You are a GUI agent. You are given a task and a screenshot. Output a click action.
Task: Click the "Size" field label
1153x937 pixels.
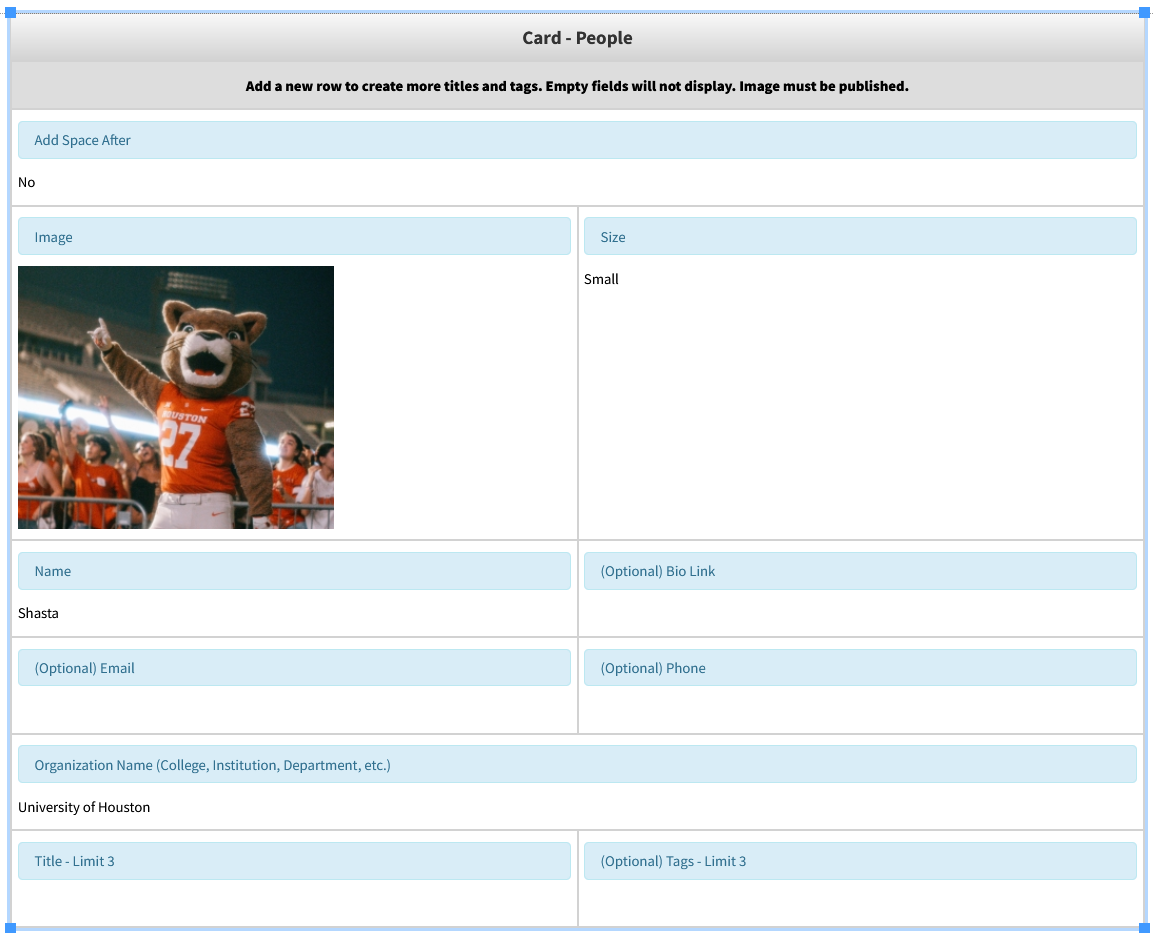(x=613, y=237)
